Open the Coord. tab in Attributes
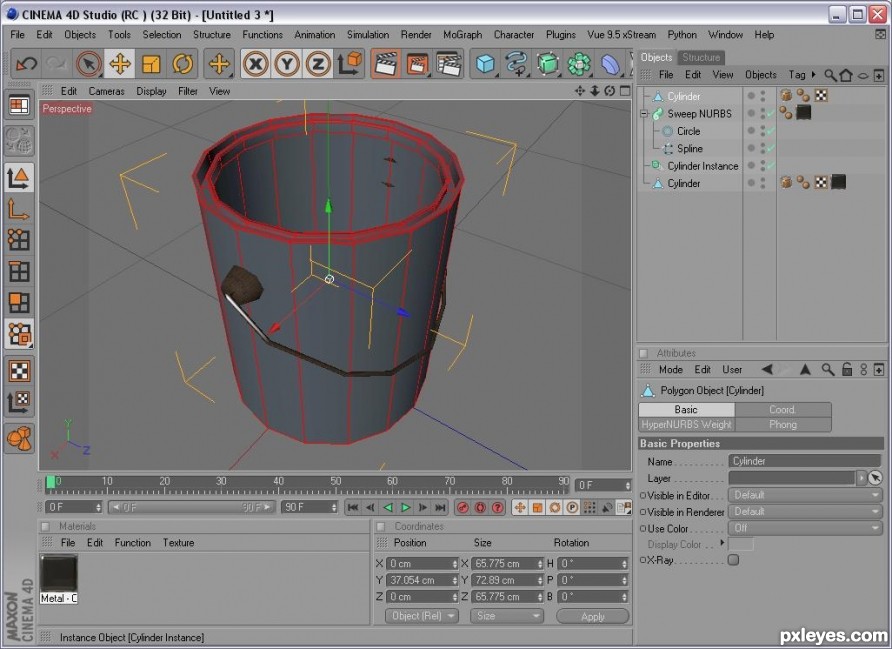Image resolution: width=892 pixels, height=649 pixels. point(783,410)
